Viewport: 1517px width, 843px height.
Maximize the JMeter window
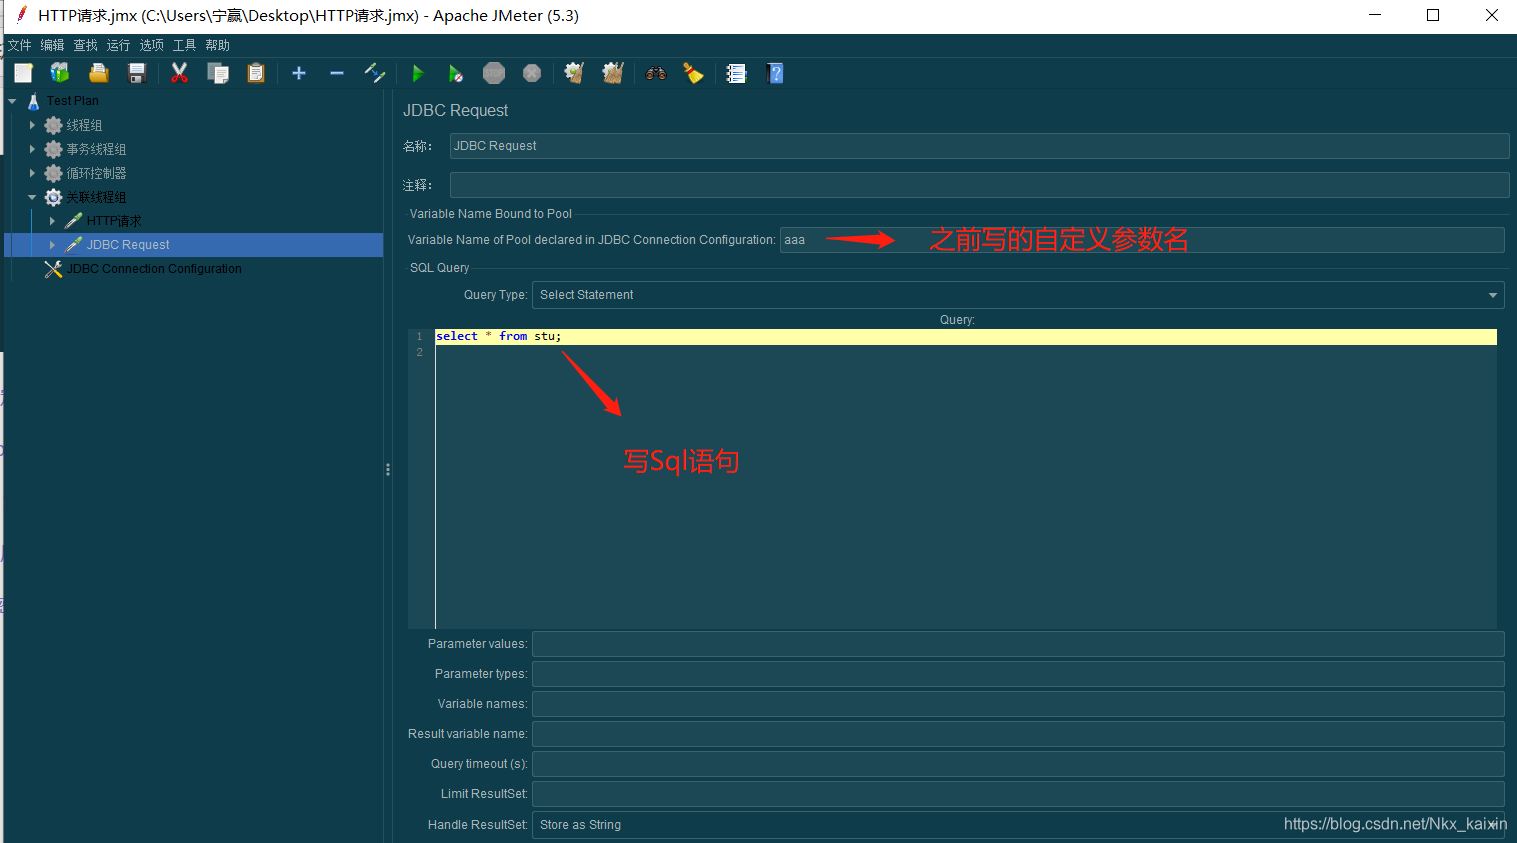(1433, 15)
